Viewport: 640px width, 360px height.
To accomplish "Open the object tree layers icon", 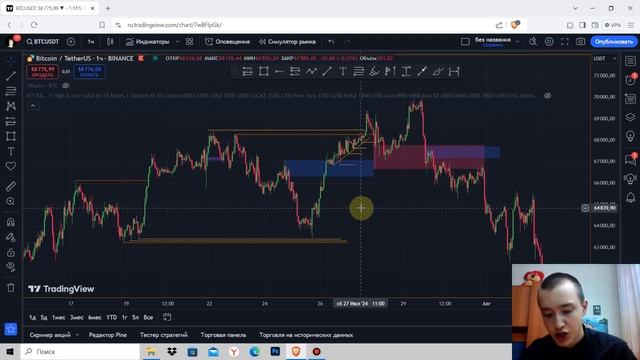I will point(630,118).
